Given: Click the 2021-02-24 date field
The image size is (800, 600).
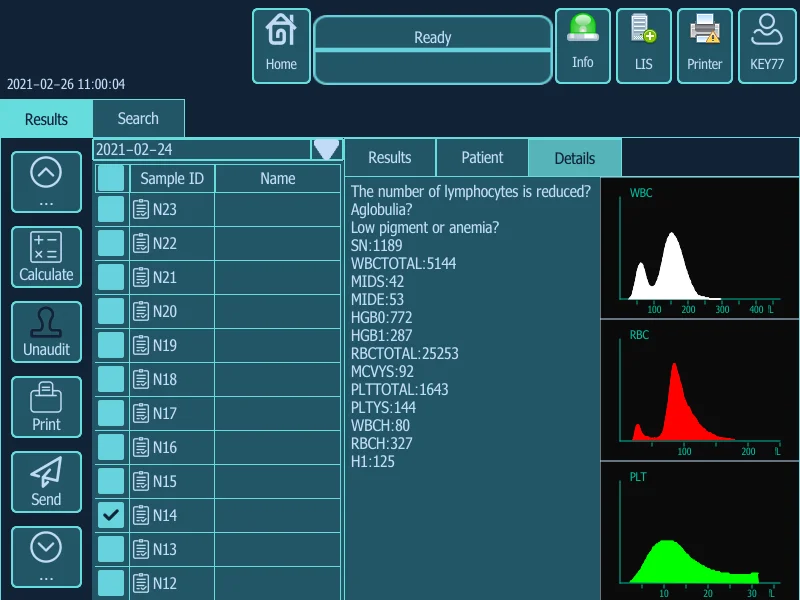Looking at the screenshot, I should point(203,149).
